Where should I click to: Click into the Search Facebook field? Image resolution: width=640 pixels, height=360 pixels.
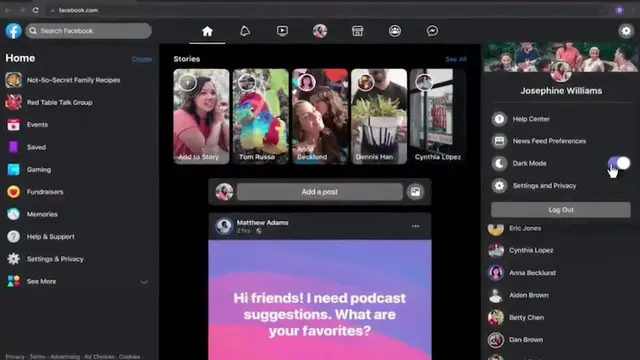[x=89, y=31]
